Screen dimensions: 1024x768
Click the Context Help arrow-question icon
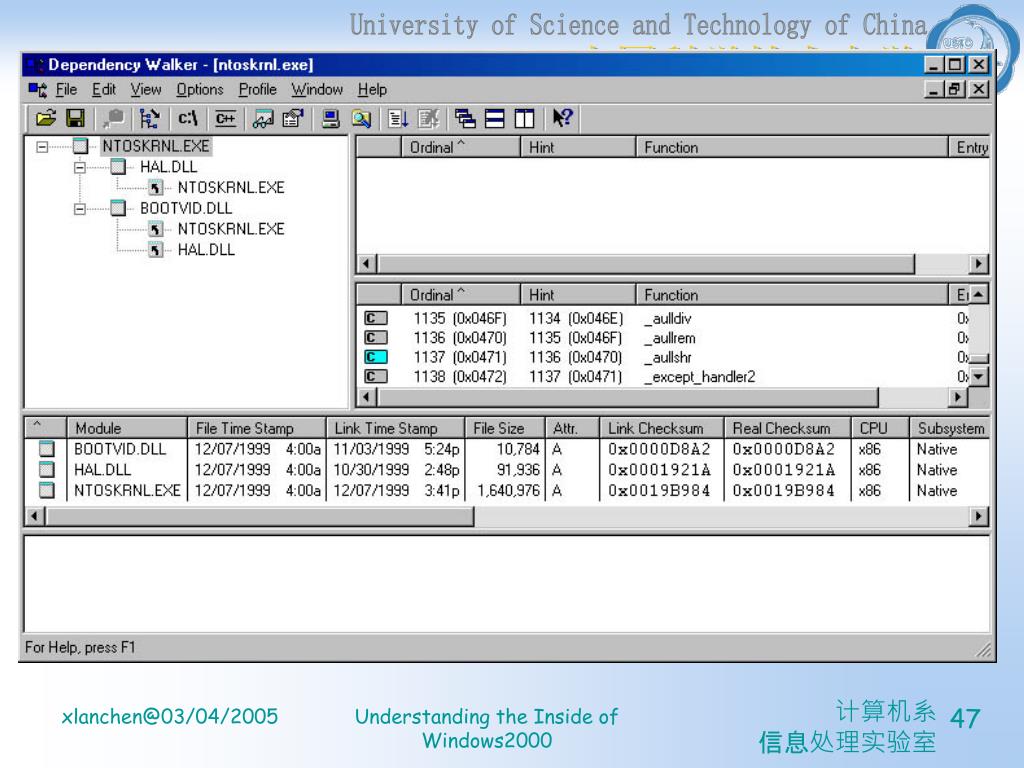(x=562, y=118)
